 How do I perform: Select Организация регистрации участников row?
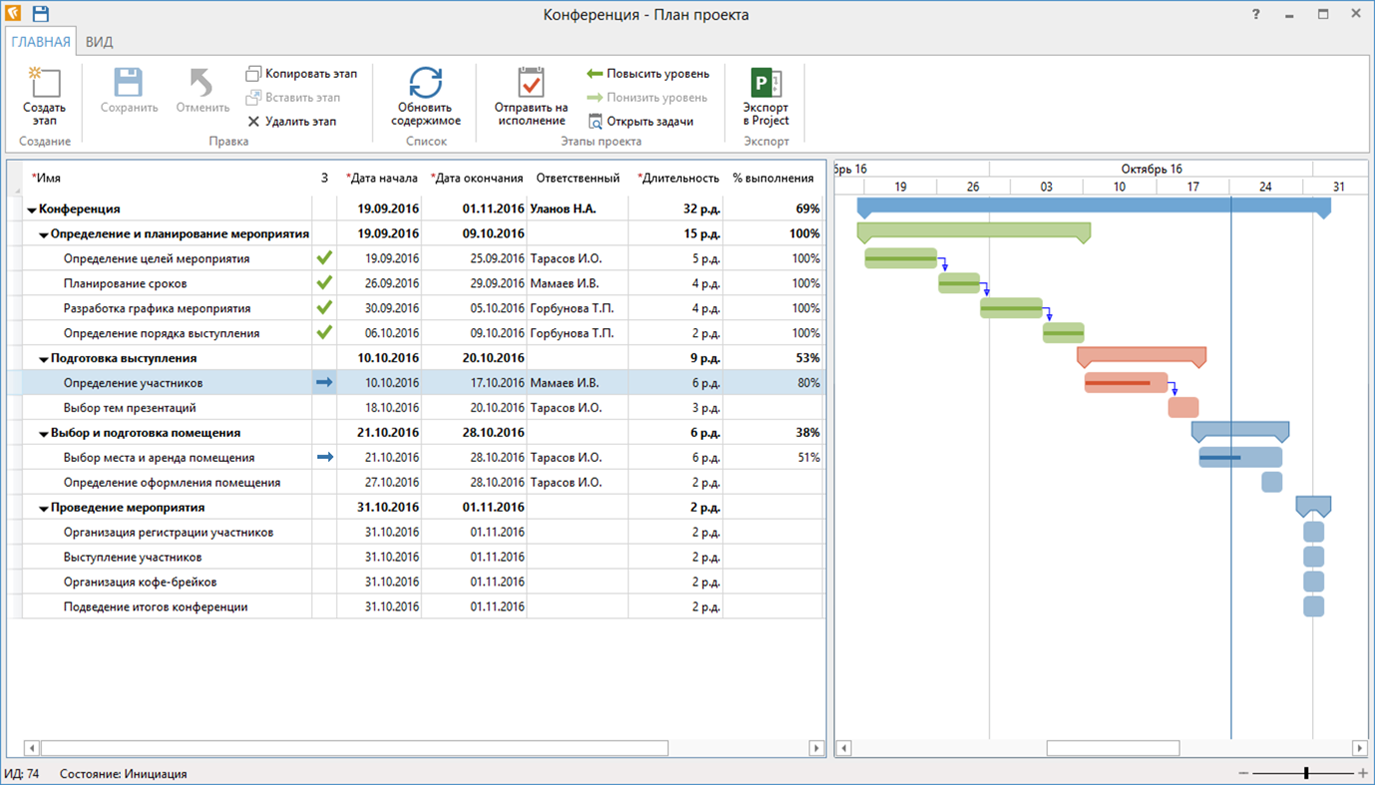[x=417, y=532]
